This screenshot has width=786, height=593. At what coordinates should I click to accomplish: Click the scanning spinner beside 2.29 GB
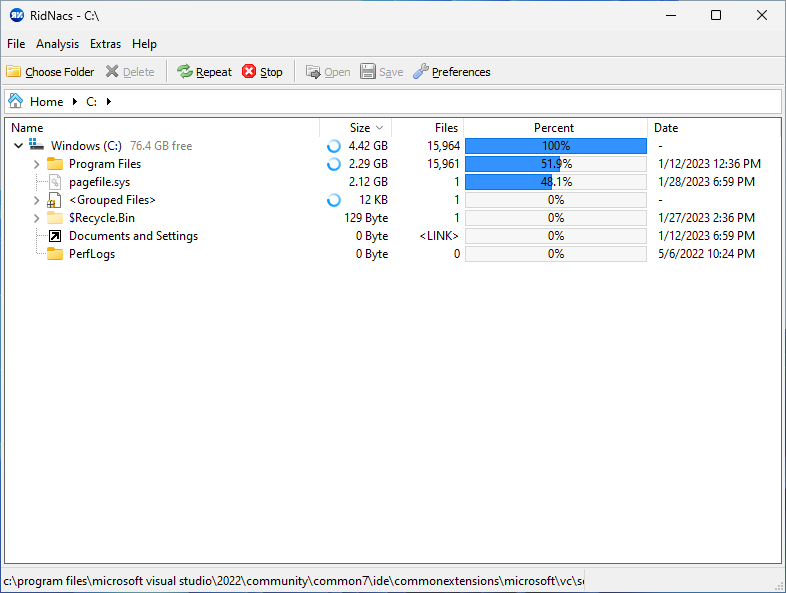tap(334, 164)
